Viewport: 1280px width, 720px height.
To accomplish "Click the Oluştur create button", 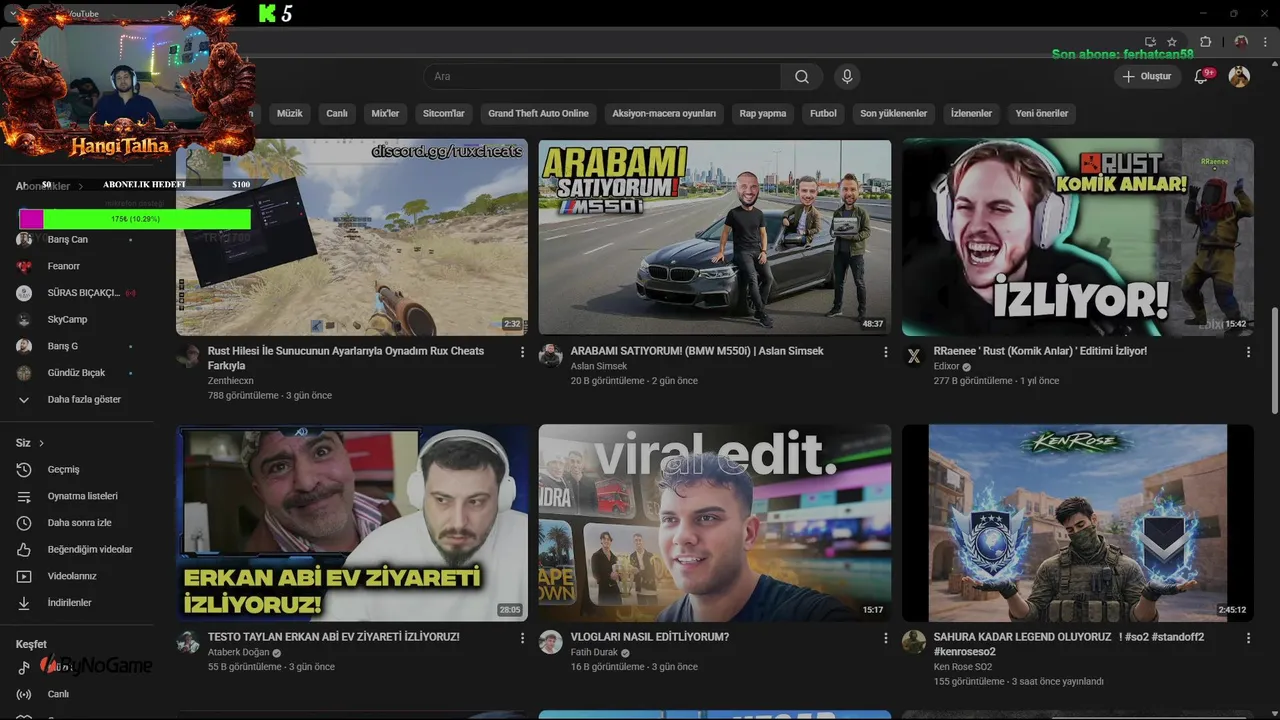I will 1147,77.
